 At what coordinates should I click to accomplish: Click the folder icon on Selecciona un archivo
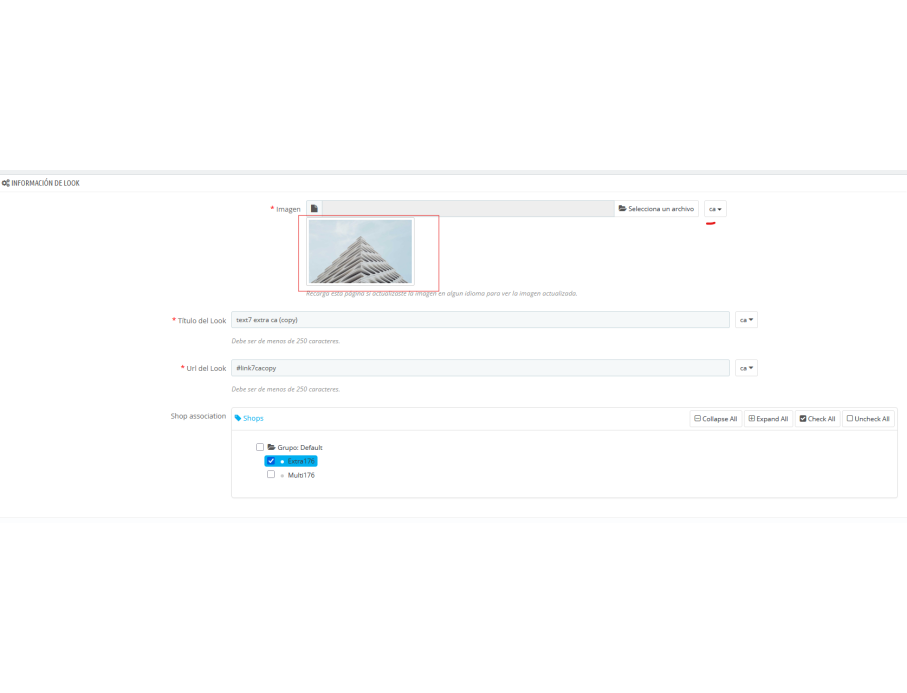pyautogui.click(x=622, y=208)
